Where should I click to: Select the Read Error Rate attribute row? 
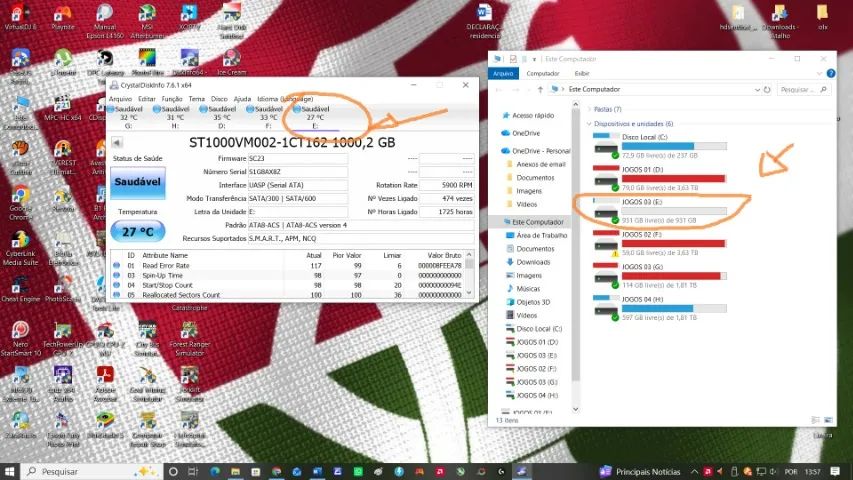pos(288,266)
